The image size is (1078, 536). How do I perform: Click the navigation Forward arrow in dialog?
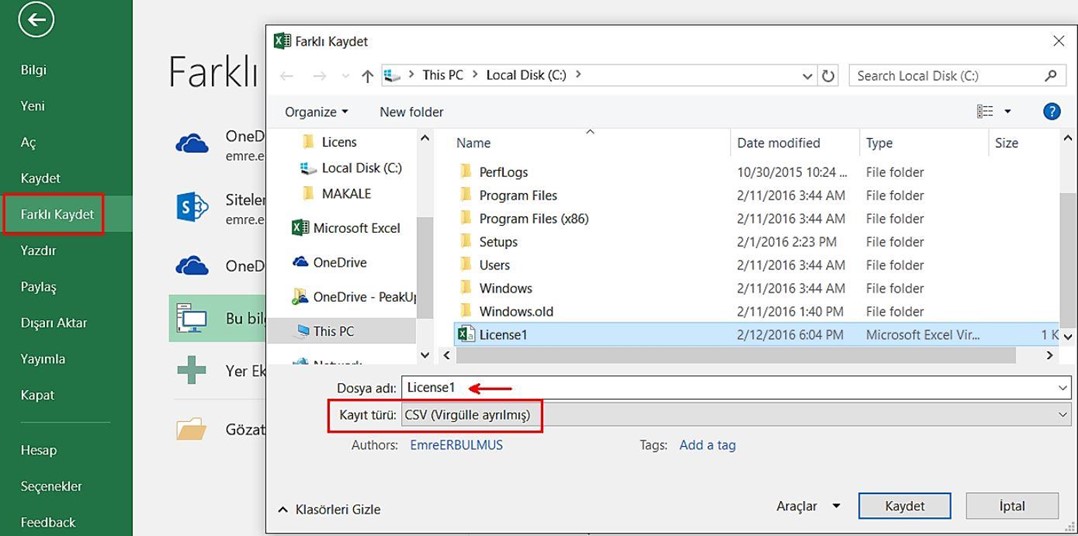pos(320,76)
